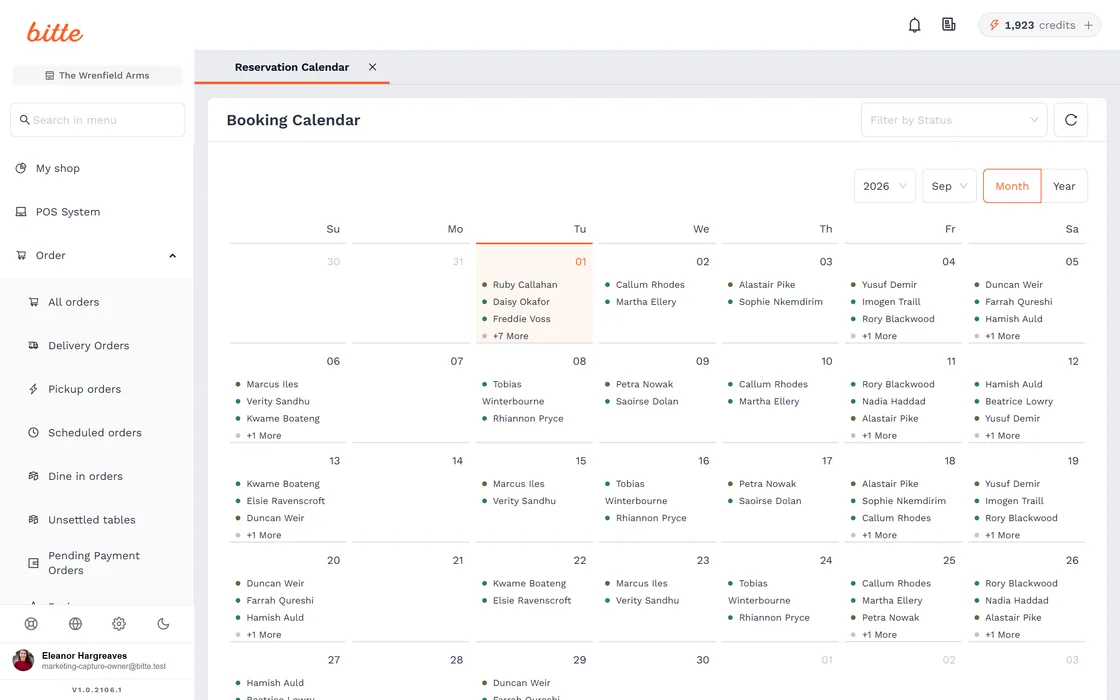The width and height of the screenshot is (1120, 700).
Task: Toggle dark mode moon icon
Action: [163, 624]
